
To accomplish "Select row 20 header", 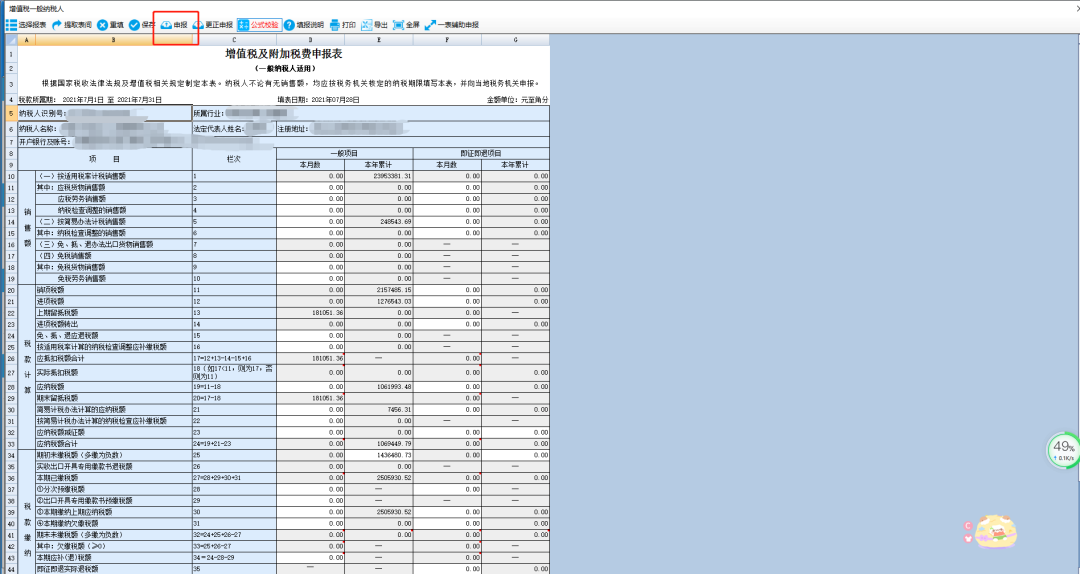I will (x=11, y=290).
